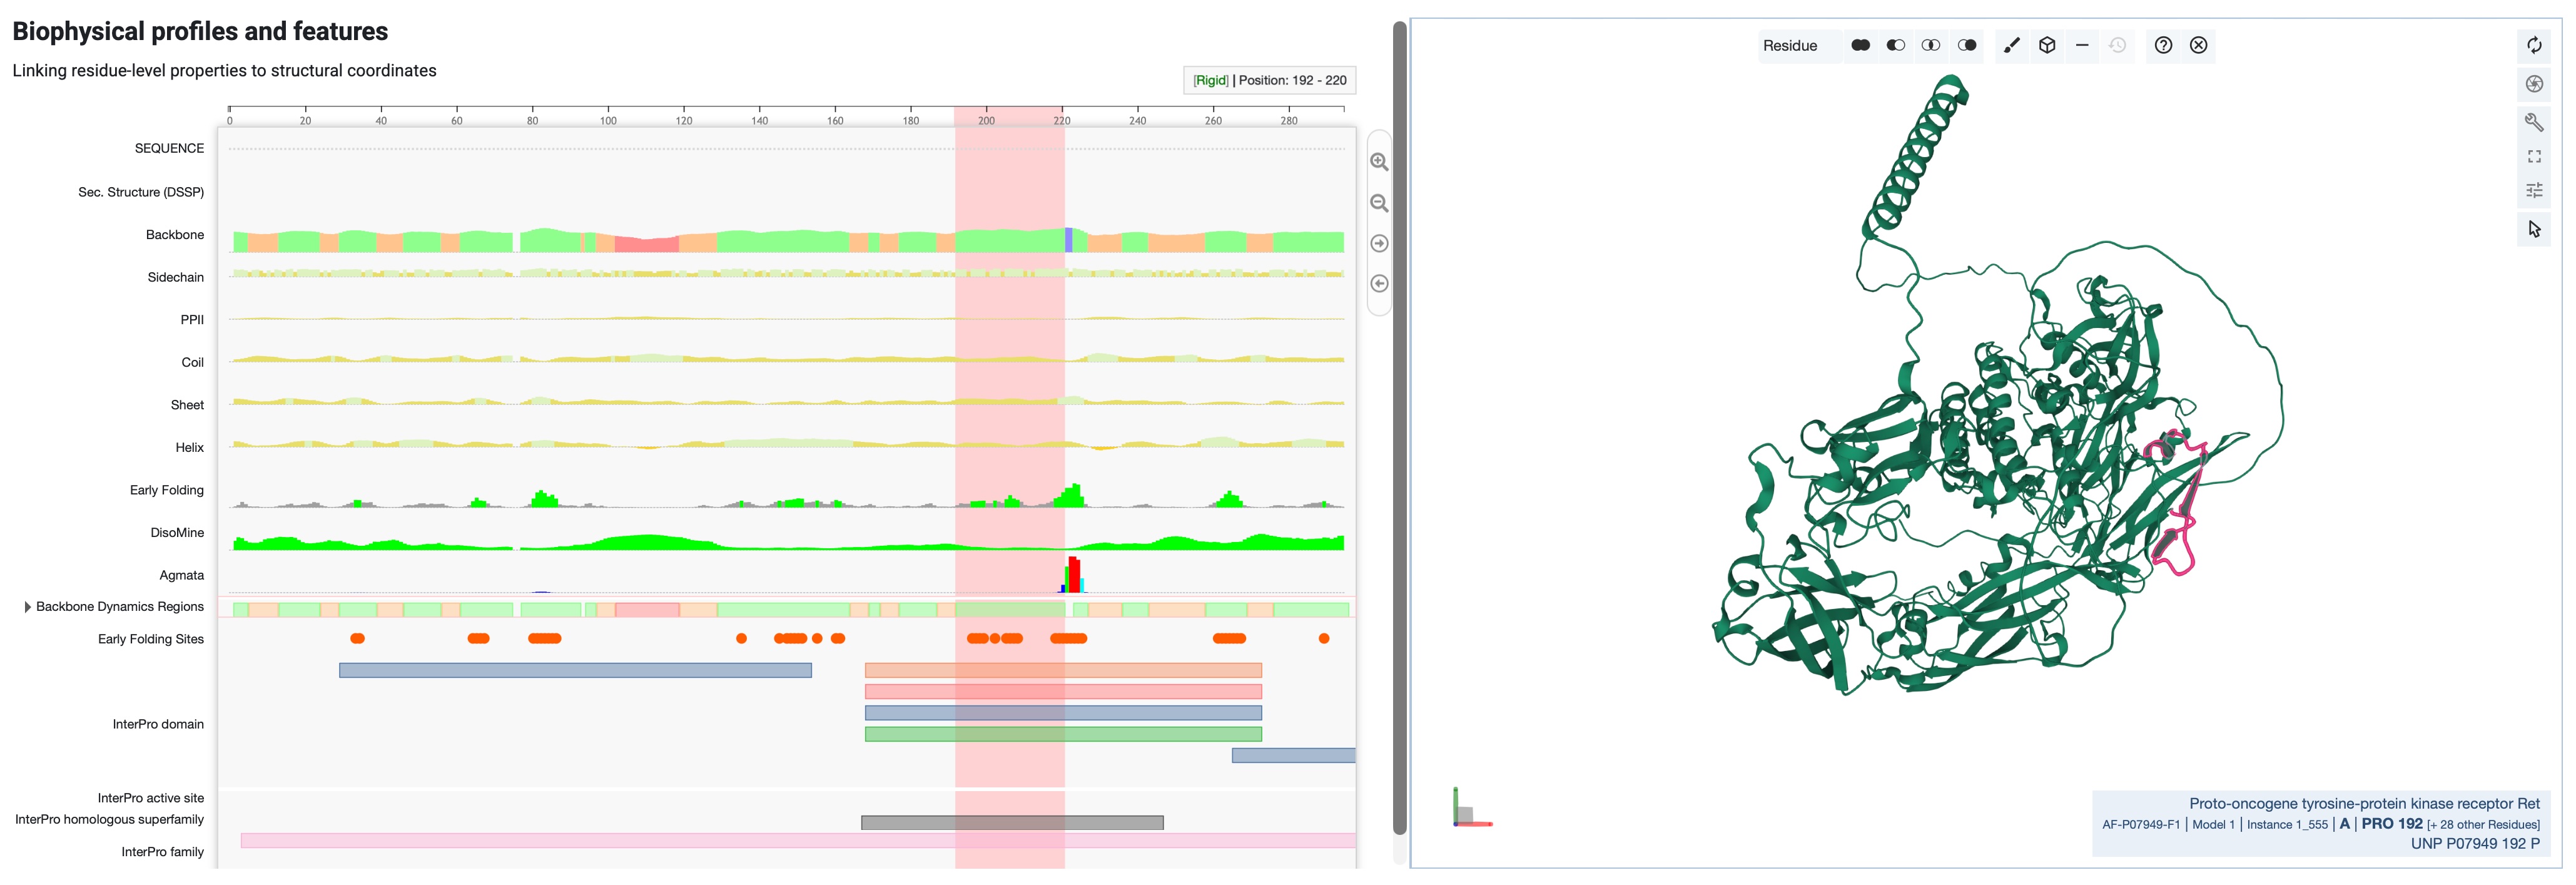
Task: Toggle the arrow selection mode button
Action: click(x=2534, y=229)
